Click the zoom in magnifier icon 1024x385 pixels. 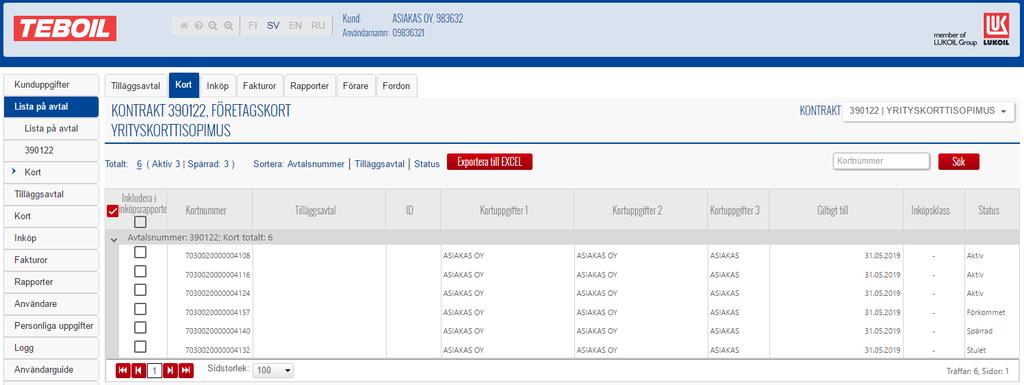click(x=228, y=25)
